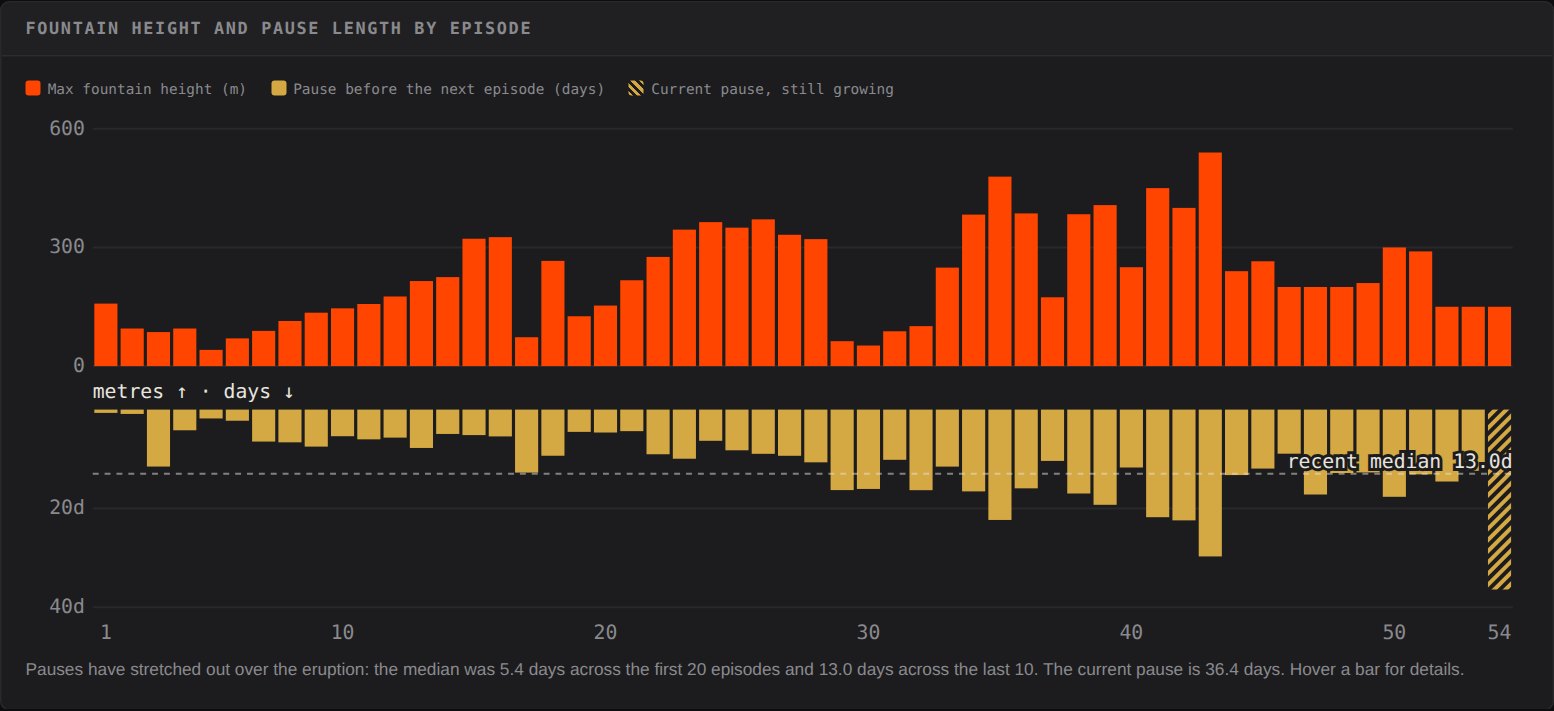Click the hatched Current pause legend swatch

(636, 88)
